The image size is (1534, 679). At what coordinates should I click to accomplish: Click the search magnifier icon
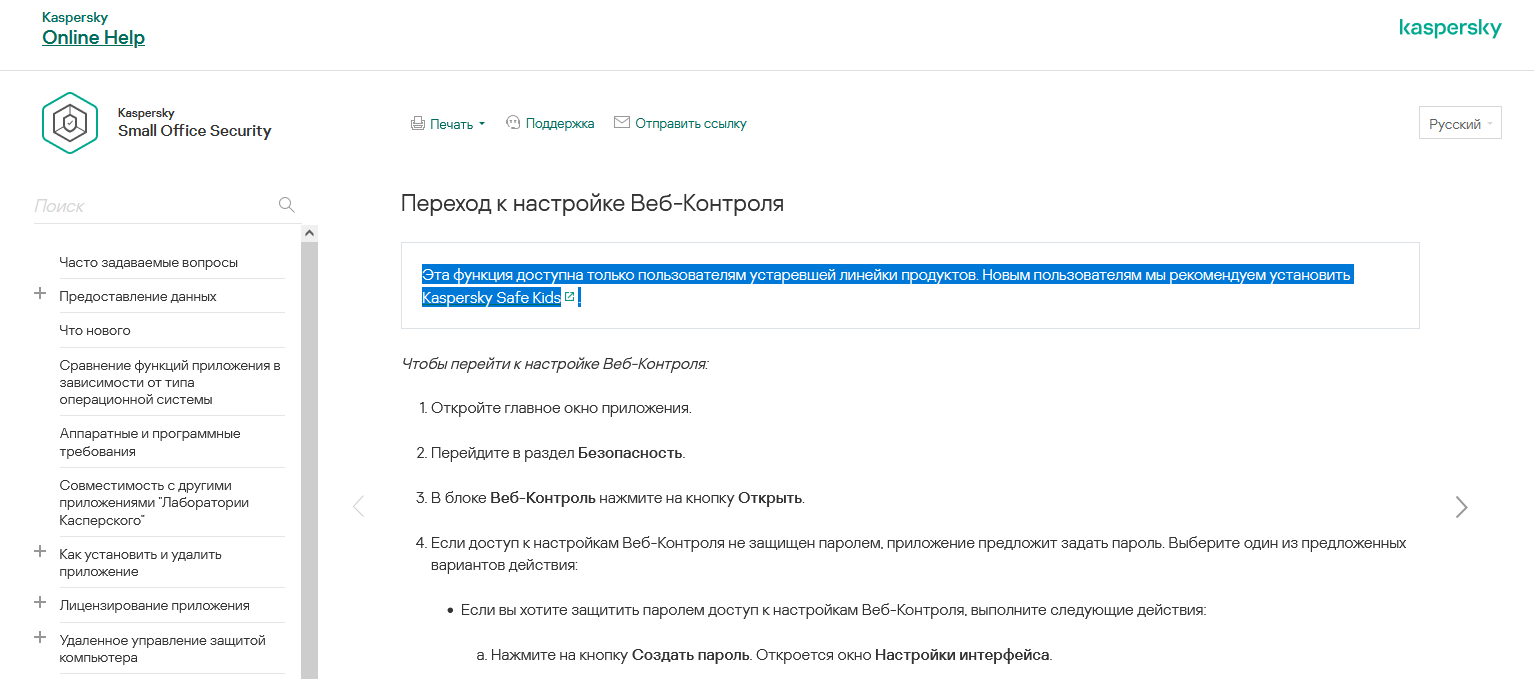coord(286,205)
